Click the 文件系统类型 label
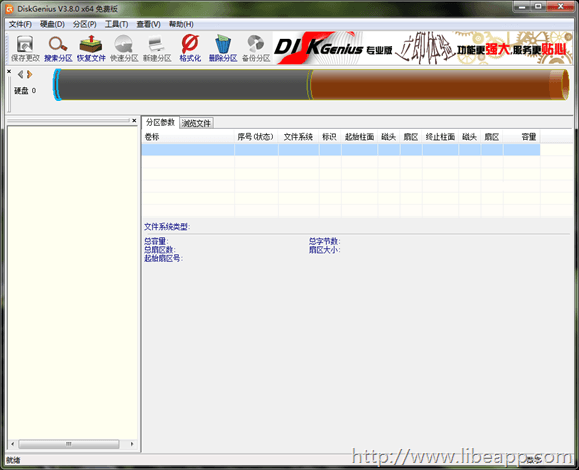Viewport: 579px width, 470px height. [167, 227]
